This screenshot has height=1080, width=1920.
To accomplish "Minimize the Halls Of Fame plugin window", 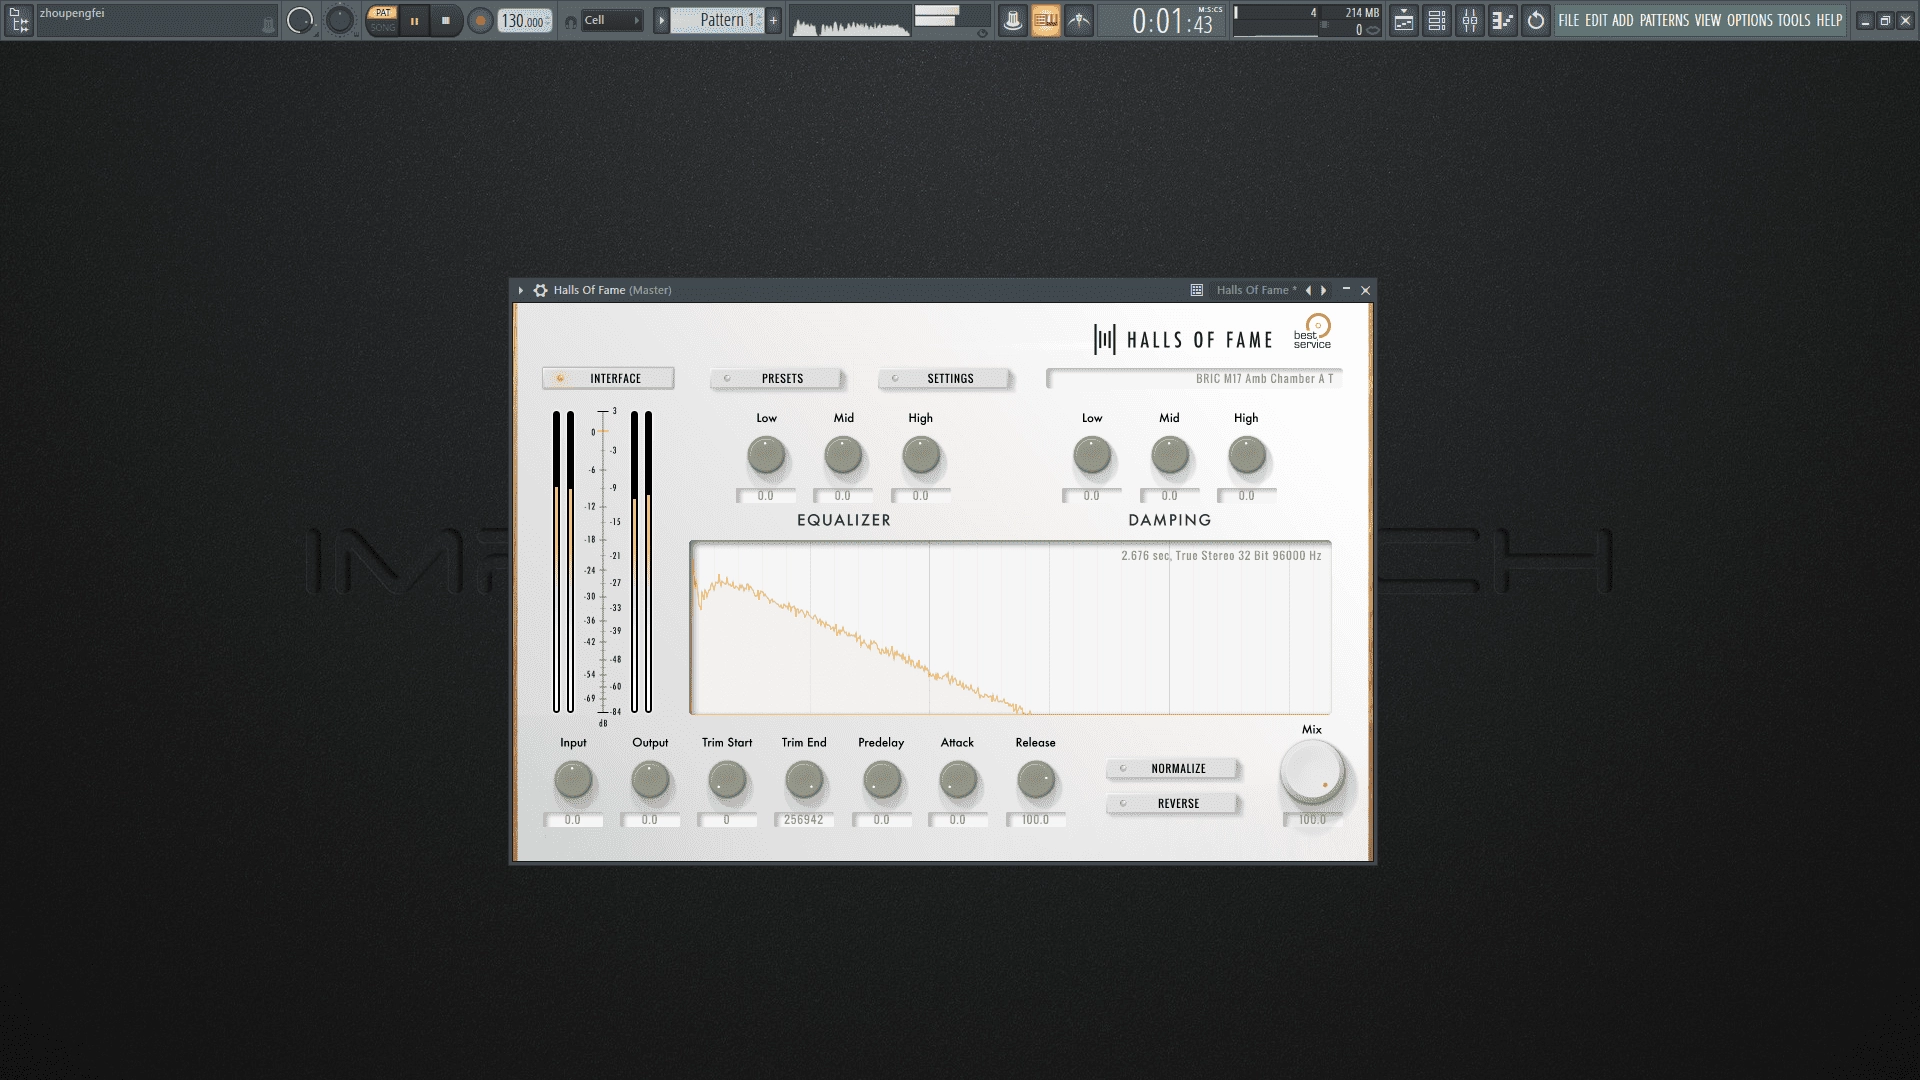I will tap(1346, 289).
